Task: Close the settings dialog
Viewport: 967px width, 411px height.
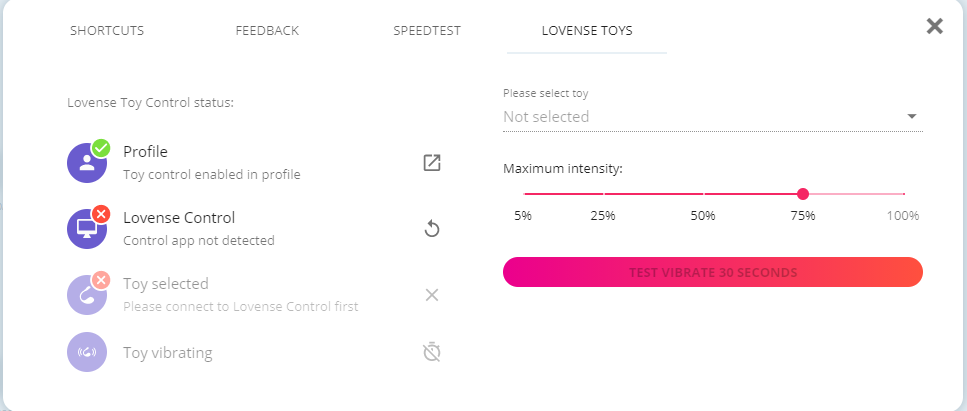Action: 935,26
